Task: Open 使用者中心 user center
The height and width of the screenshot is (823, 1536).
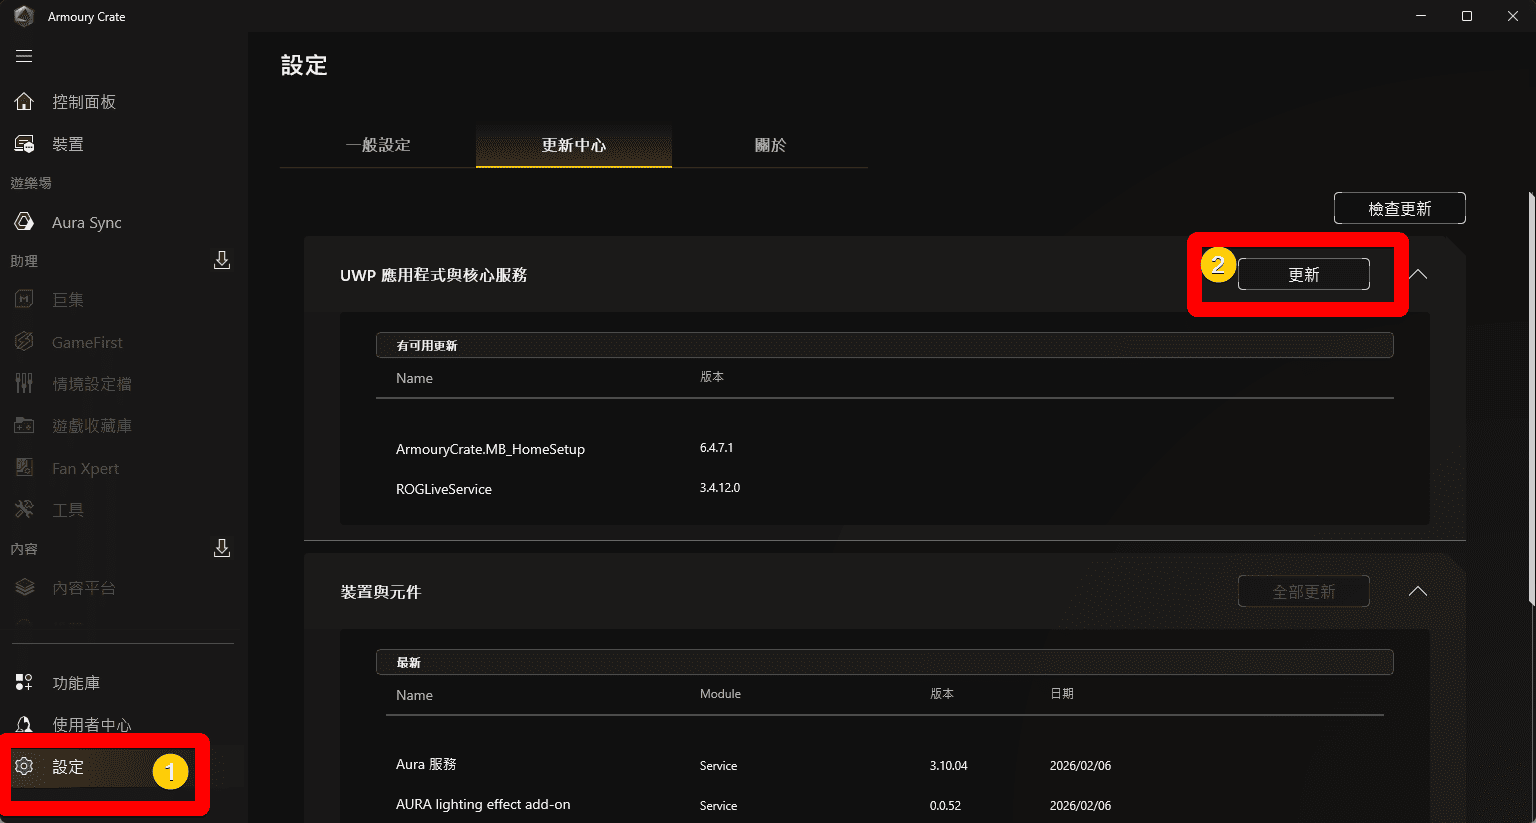Action: [x=91, y=724]
